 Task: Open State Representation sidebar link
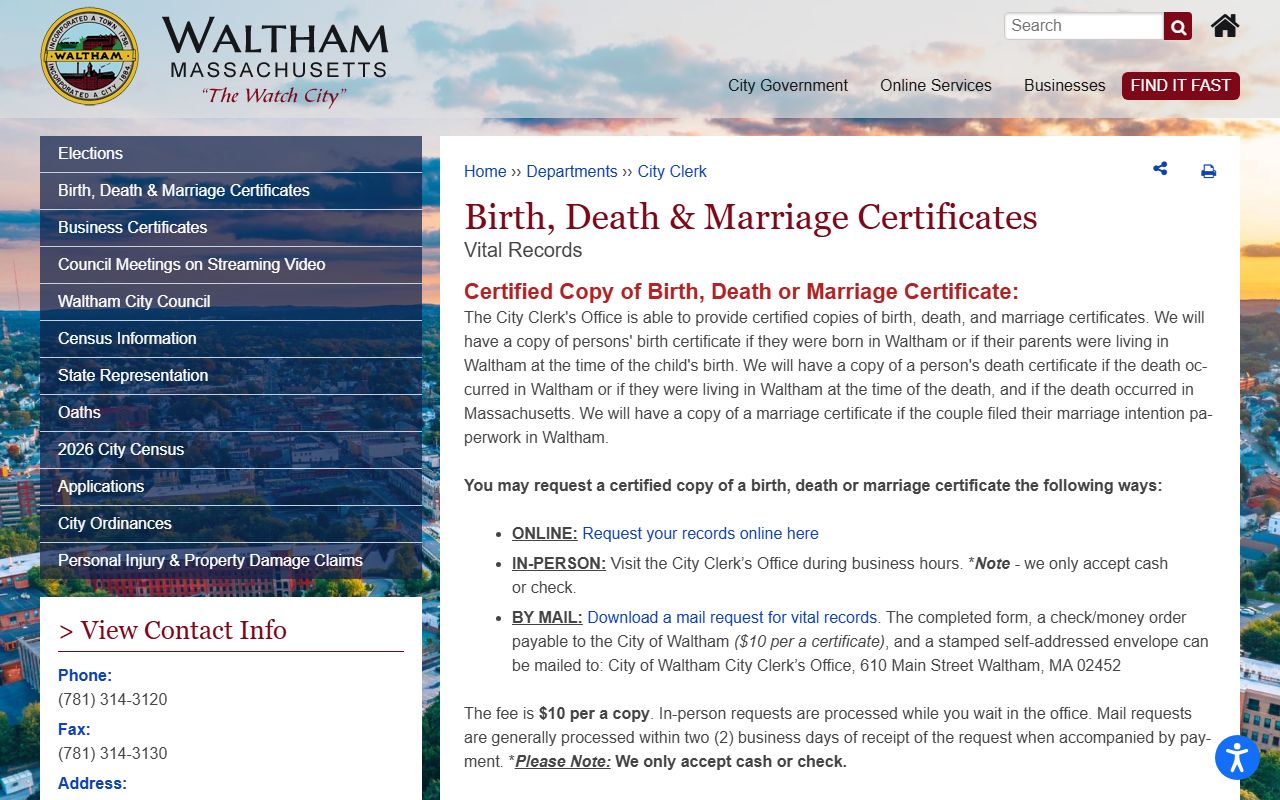pos(231,376)
